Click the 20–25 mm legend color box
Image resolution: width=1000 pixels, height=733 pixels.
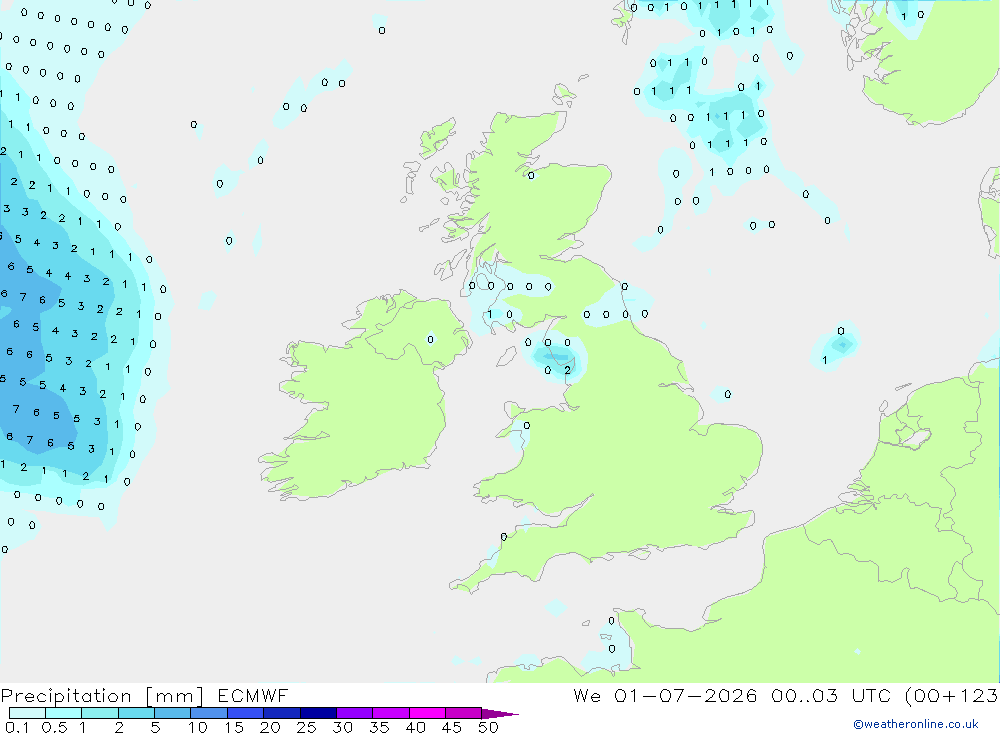(x=282, y=713)
